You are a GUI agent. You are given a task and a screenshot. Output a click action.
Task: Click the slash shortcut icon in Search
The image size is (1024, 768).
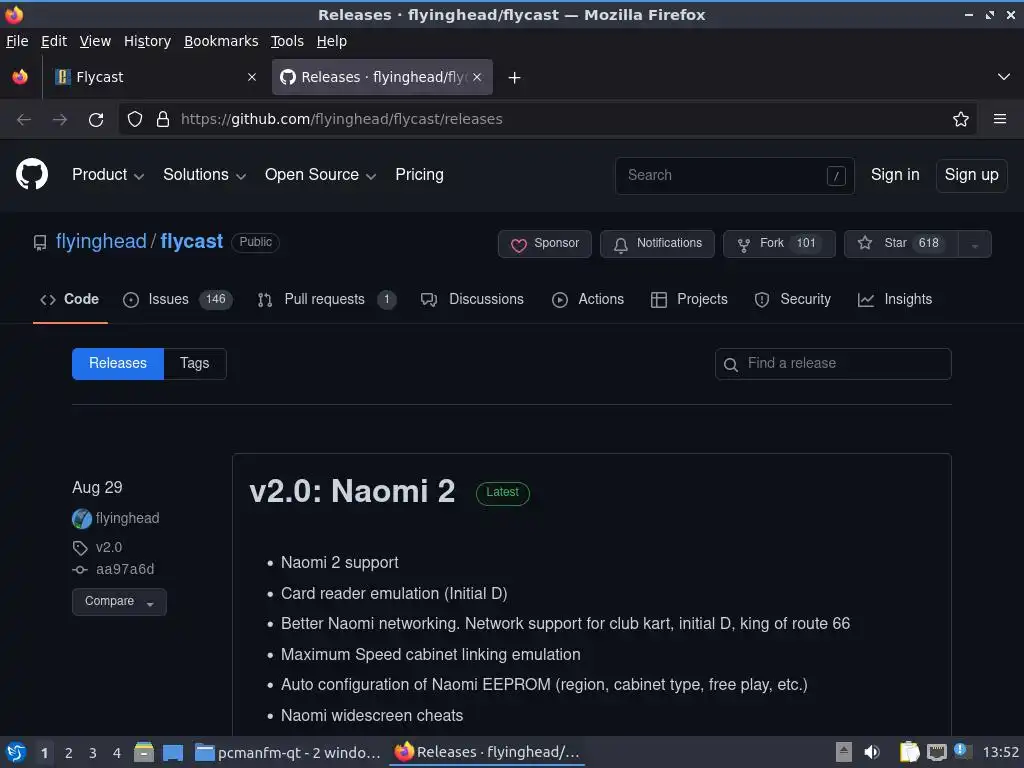click(x=836, y=176)
